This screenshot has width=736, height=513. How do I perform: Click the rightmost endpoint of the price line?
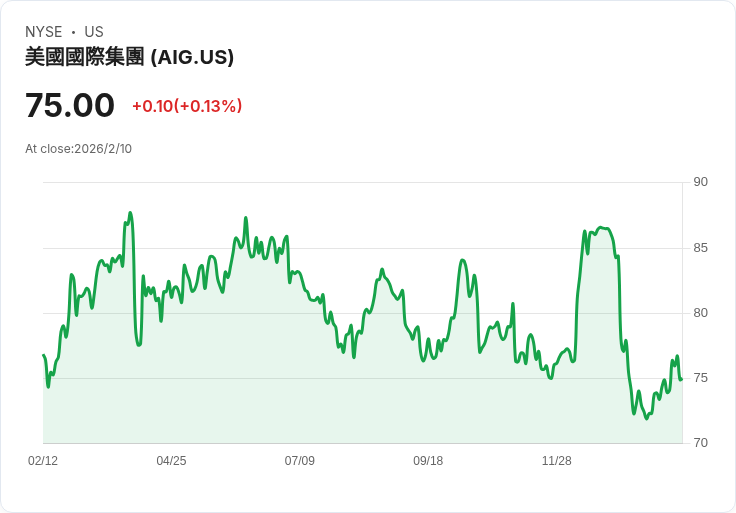pyautogui.click(x=681, y=379)
